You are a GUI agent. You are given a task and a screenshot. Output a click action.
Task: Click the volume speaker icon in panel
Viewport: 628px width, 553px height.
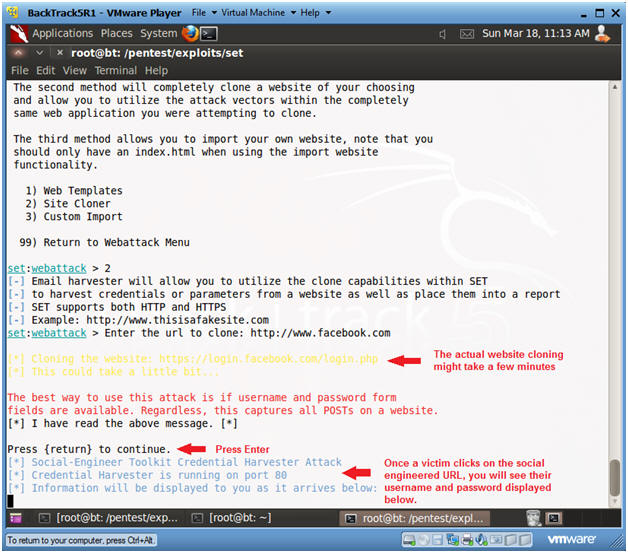pos(442,34)
